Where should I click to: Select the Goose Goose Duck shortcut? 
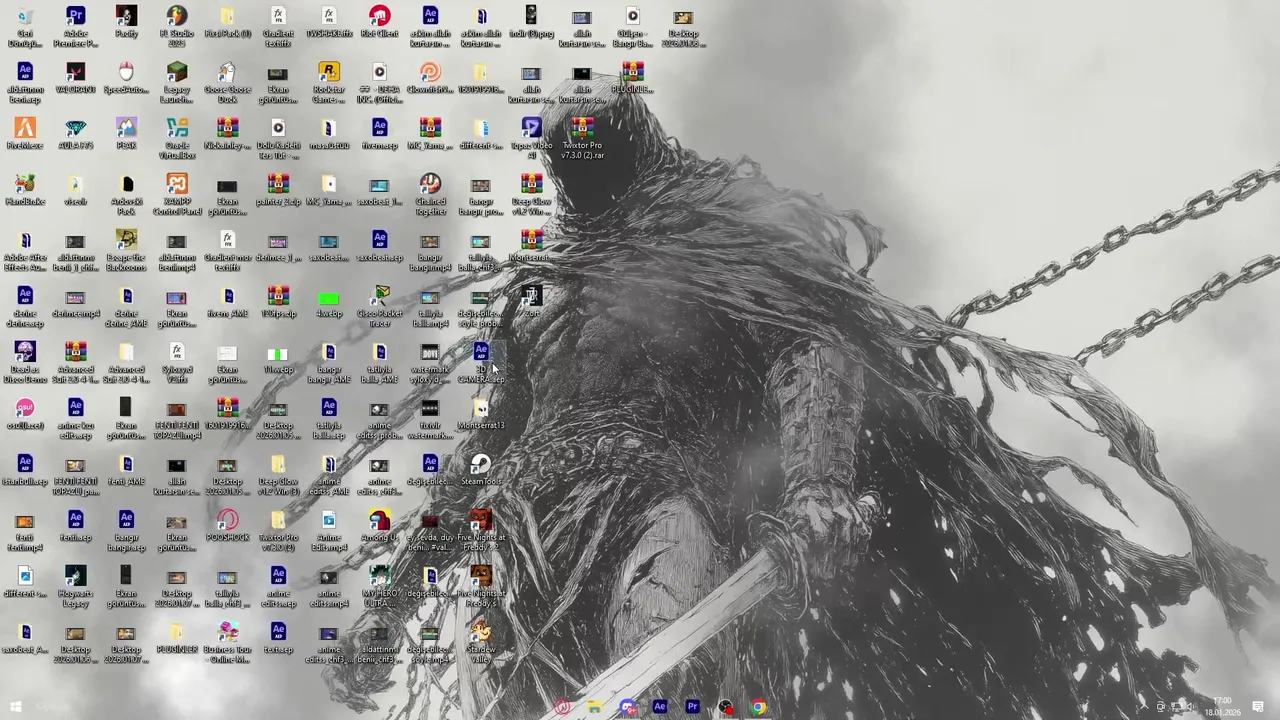click(227, 83)
